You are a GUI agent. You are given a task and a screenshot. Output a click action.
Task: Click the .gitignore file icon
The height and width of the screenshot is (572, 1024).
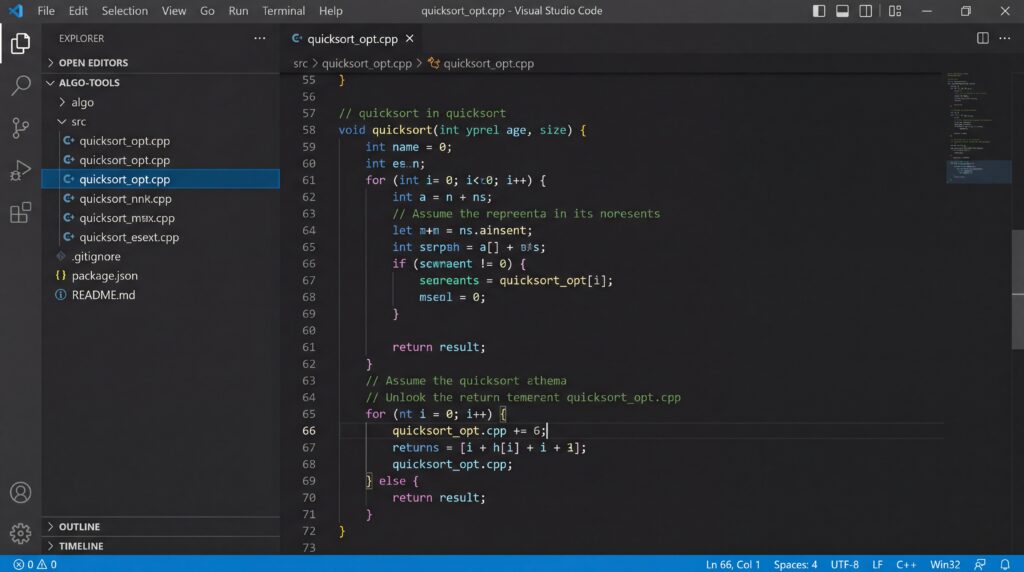point(61,256)
